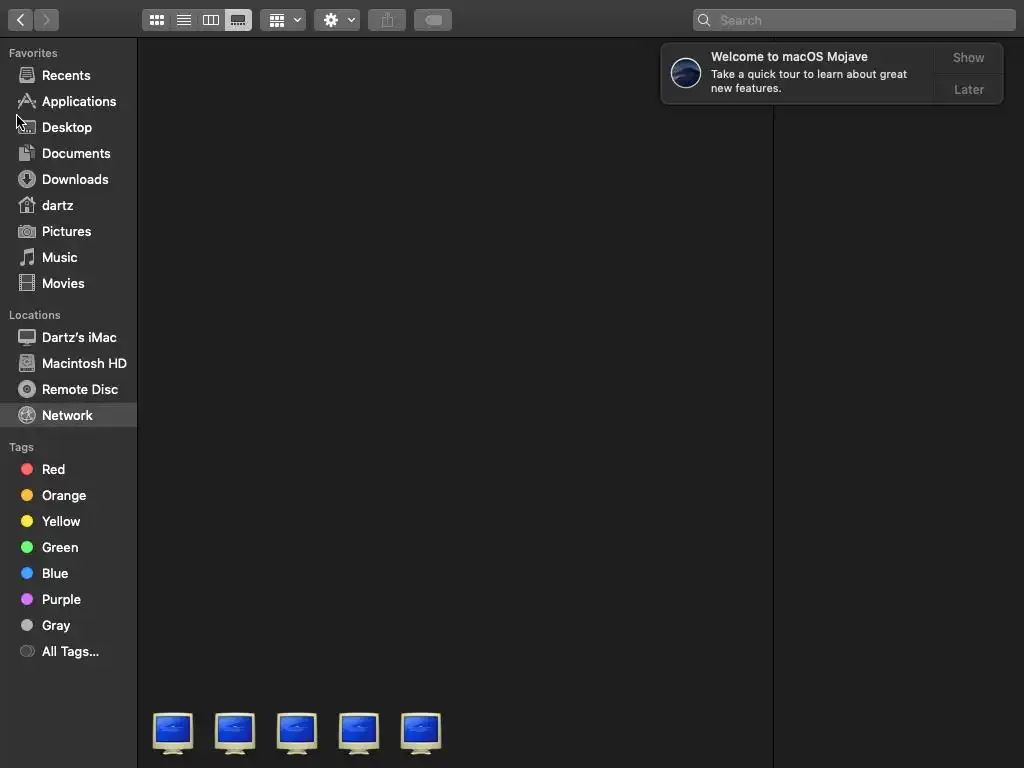Open the Movies folder

[x=69, y=283]
